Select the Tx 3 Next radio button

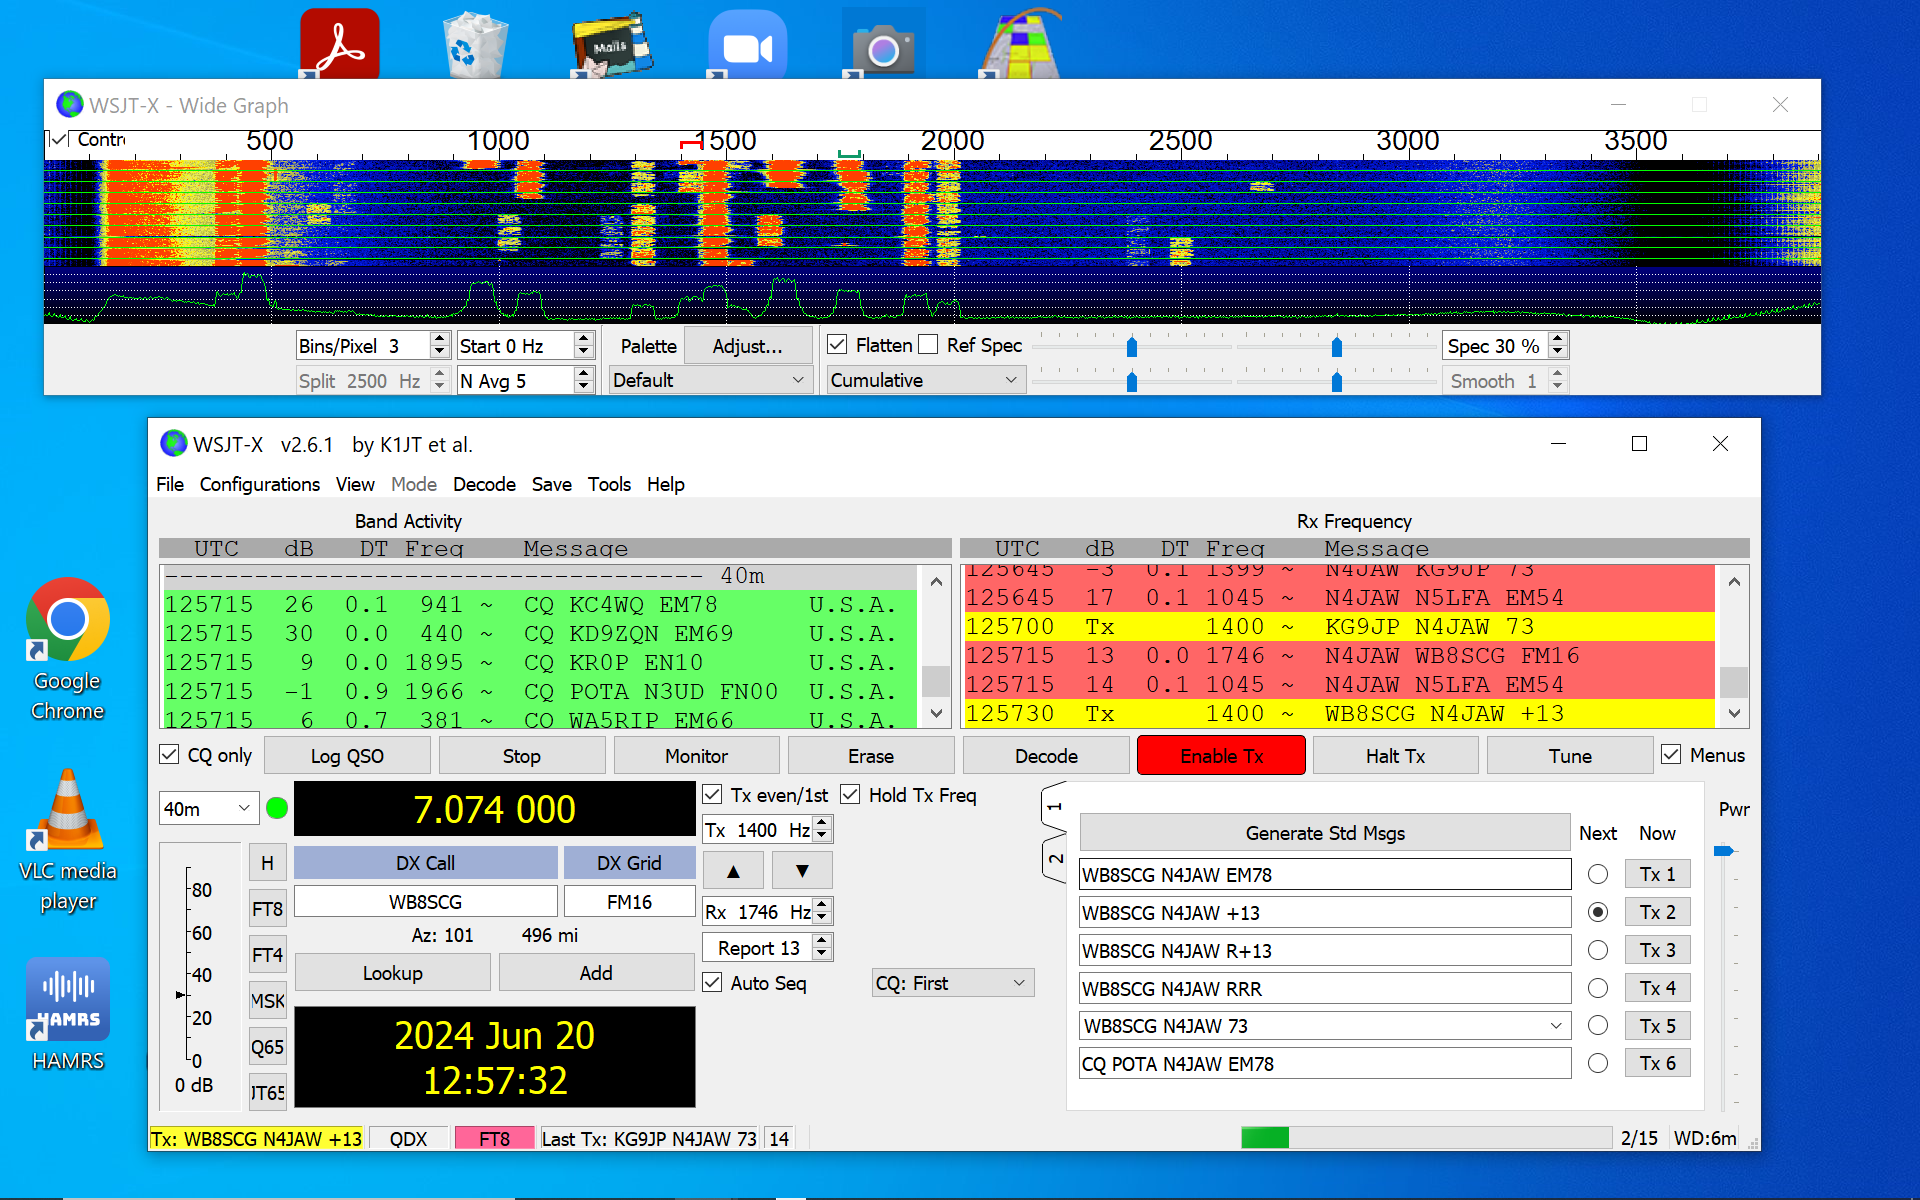point(1598,950)
